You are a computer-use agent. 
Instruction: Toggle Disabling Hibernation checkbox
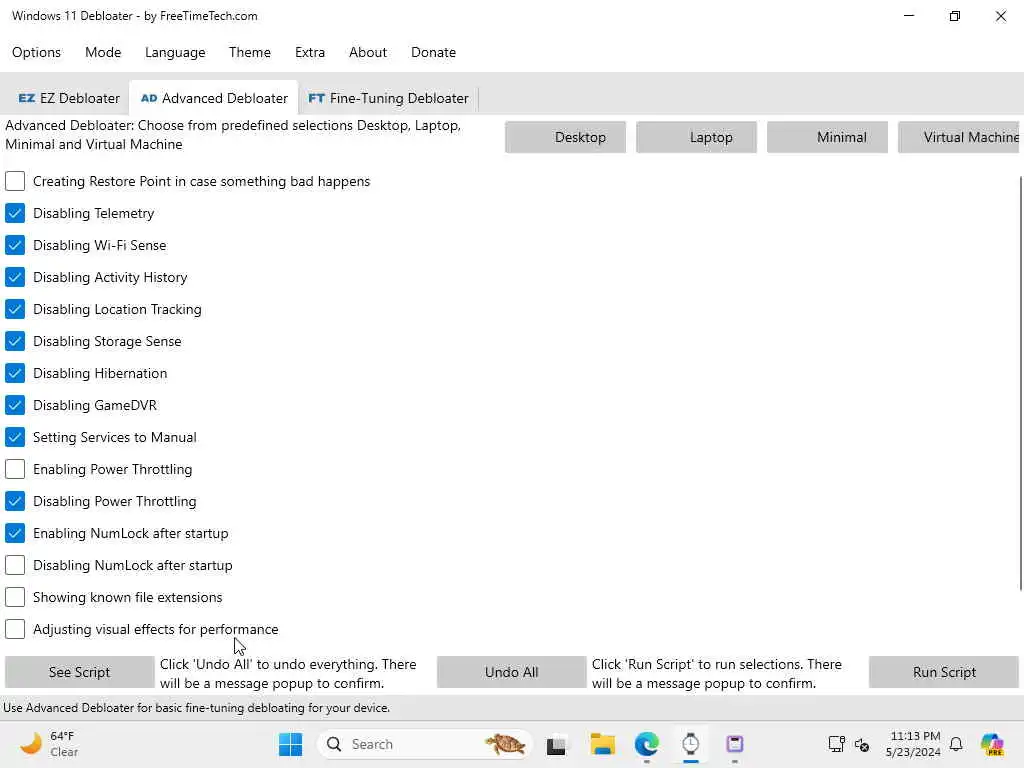click(15, 373)
